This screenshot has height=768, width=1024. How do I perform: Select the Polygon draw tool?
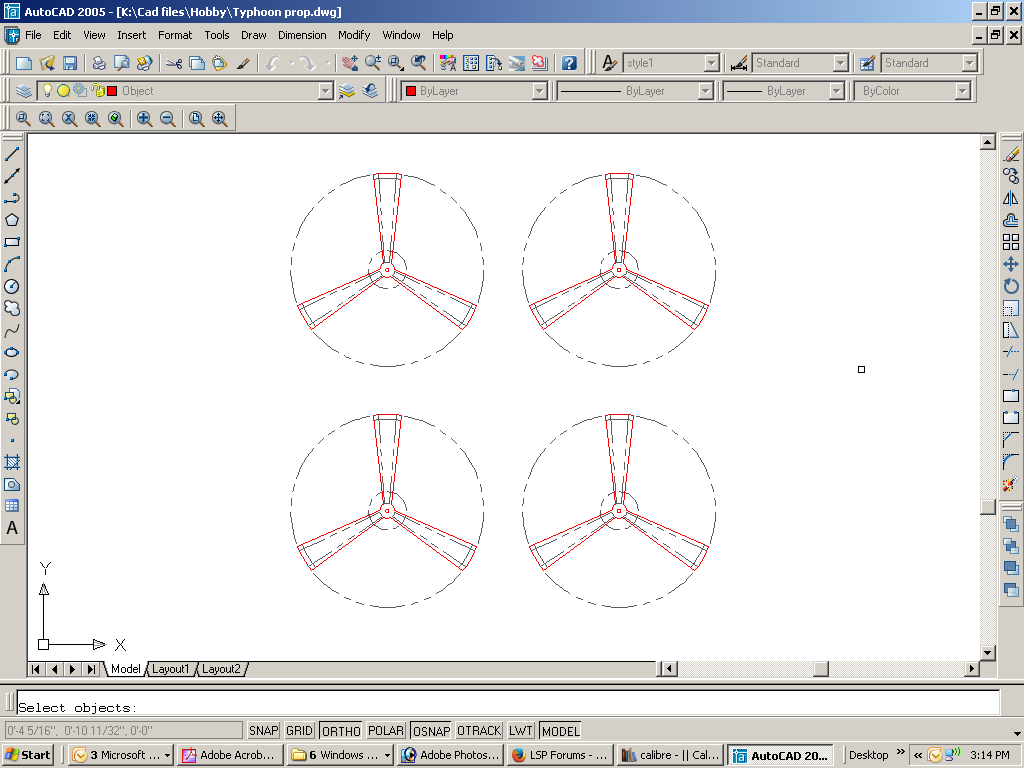click(x=12, y=220)
